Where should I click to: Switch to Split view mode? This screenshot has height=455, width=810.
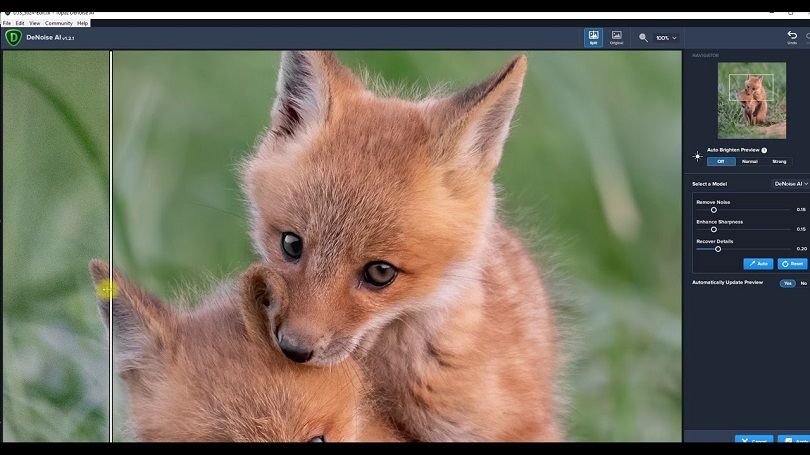coord(593,37)
